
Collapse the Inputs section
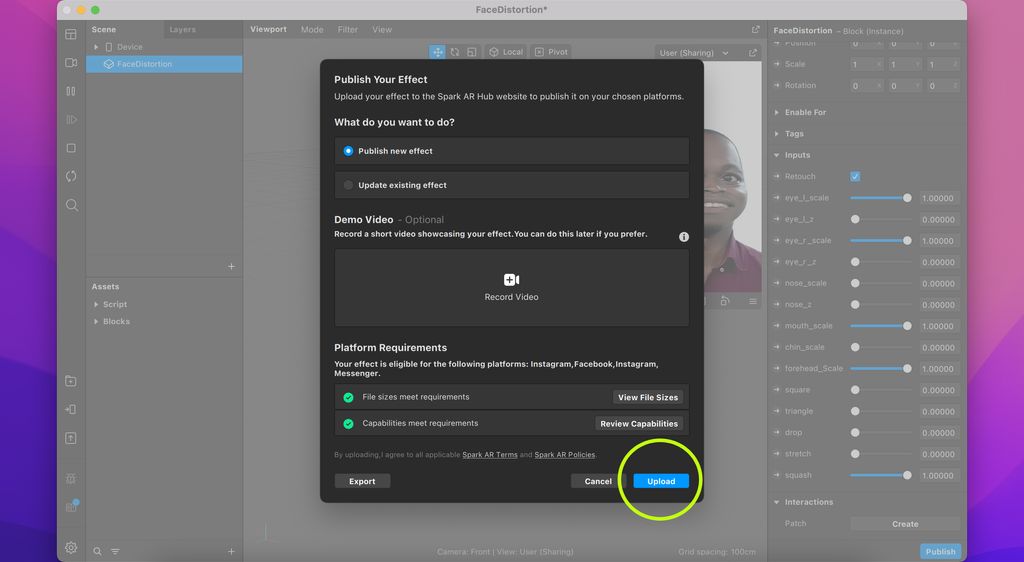pyautogui.click(x=776, y=155)
